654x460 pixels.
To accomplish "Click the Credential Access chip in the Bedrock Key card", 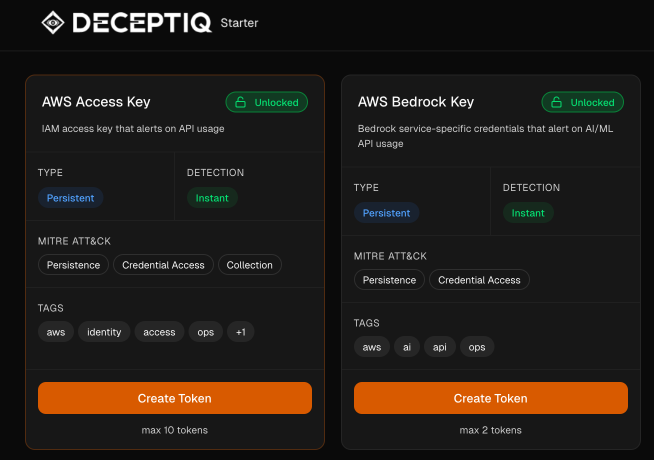I will click(479, 280).
